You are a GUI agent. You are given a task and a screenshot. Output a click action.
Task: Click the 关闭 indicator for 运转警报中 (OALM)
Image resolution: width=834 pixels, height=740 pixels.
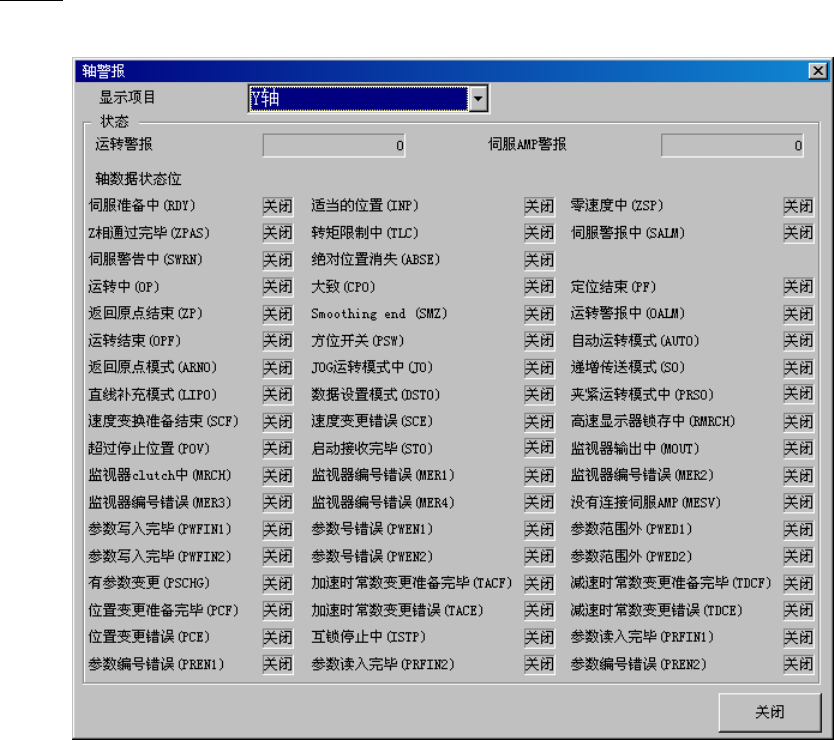click(798, 314)
